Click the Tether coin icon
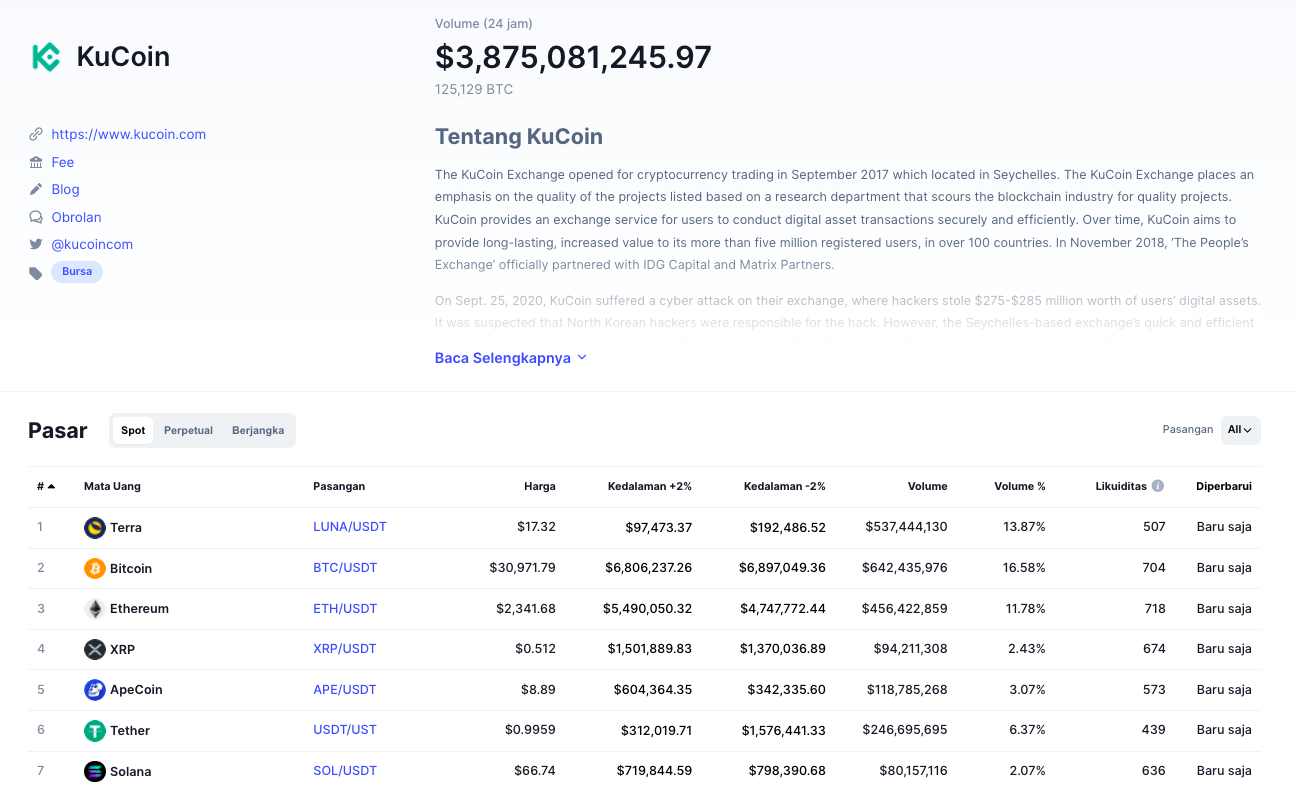This screenshot has height=787, width=1296. click(95, 731)
